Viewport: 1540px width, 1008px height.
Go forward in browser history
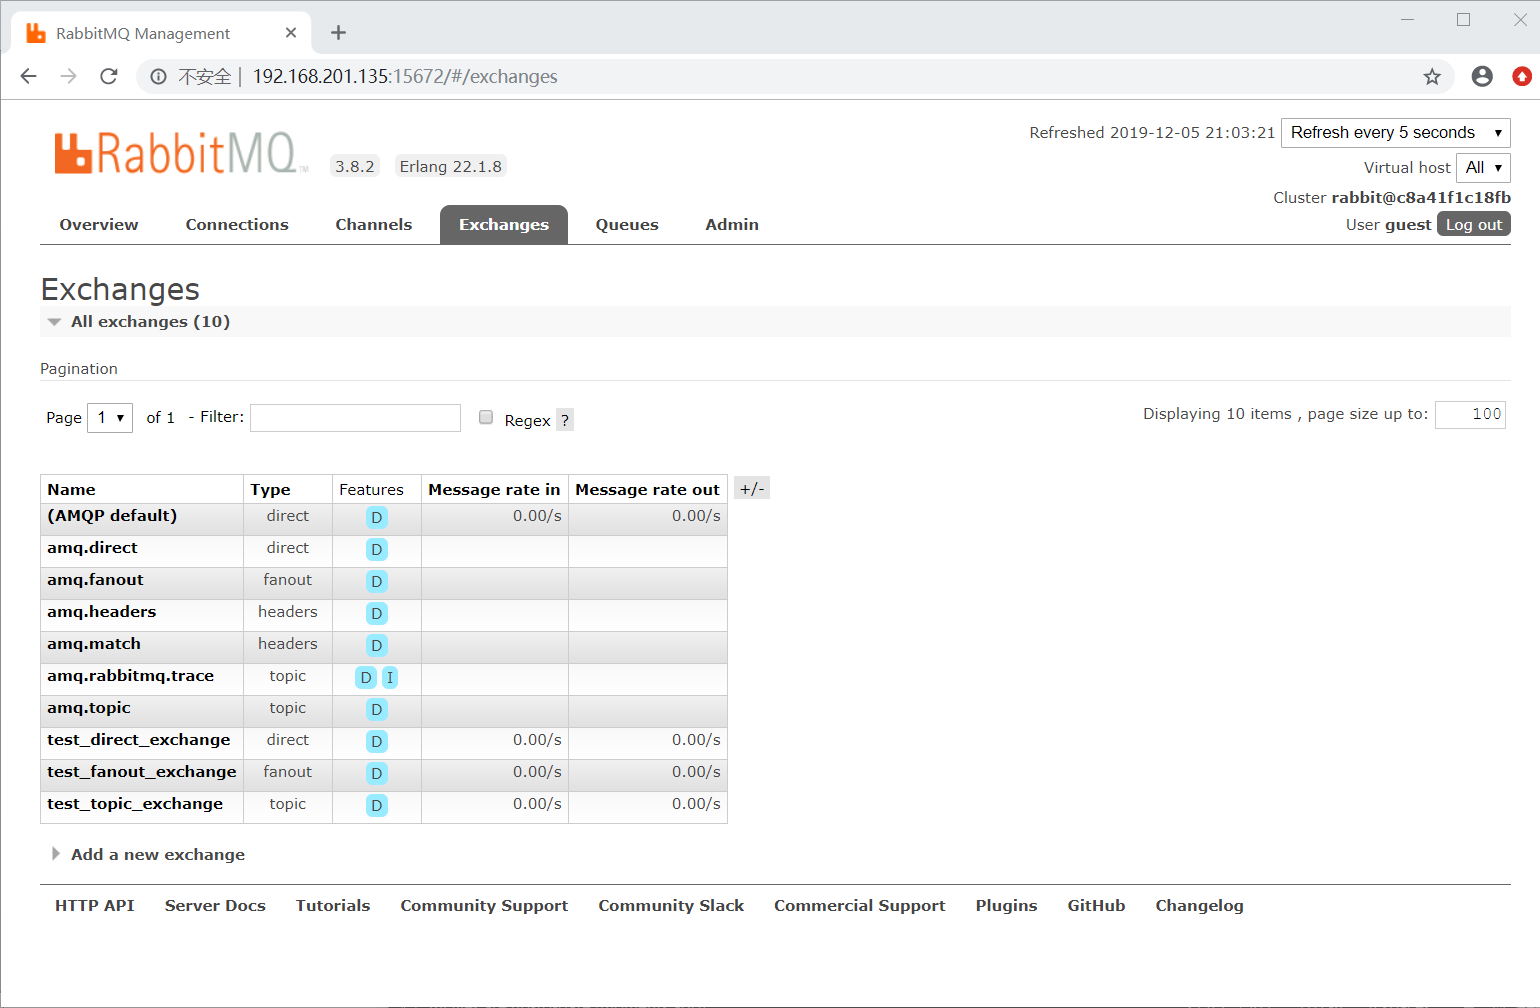point(68,76)
